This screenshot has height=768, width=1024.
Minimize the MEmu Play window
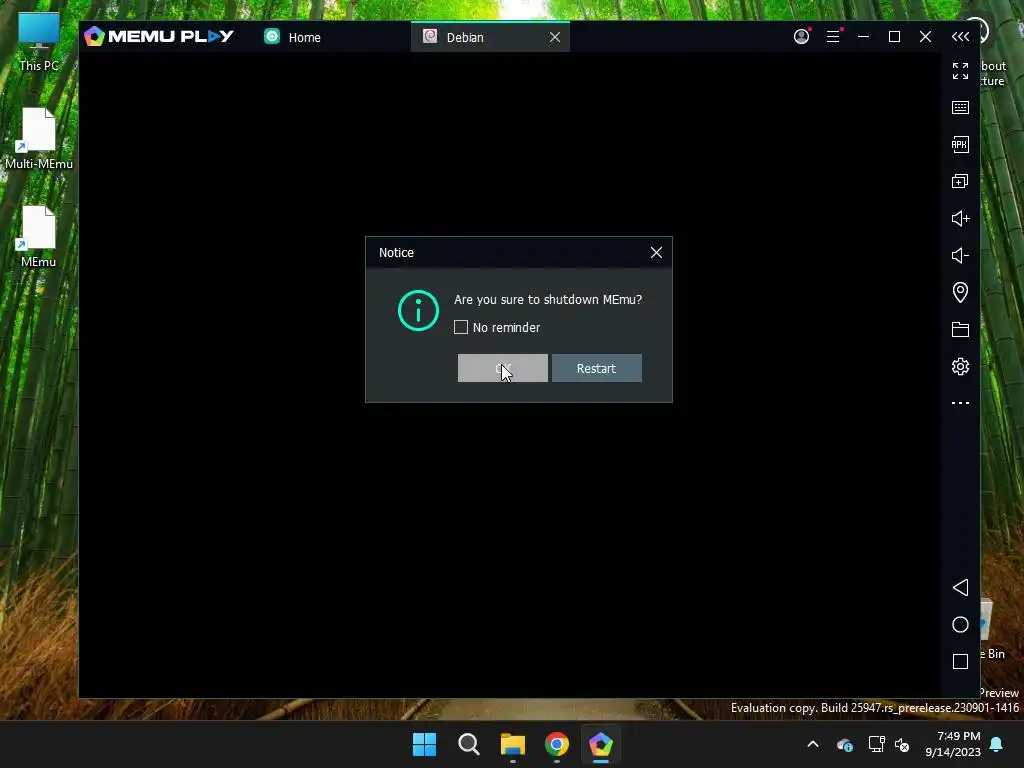863,37
